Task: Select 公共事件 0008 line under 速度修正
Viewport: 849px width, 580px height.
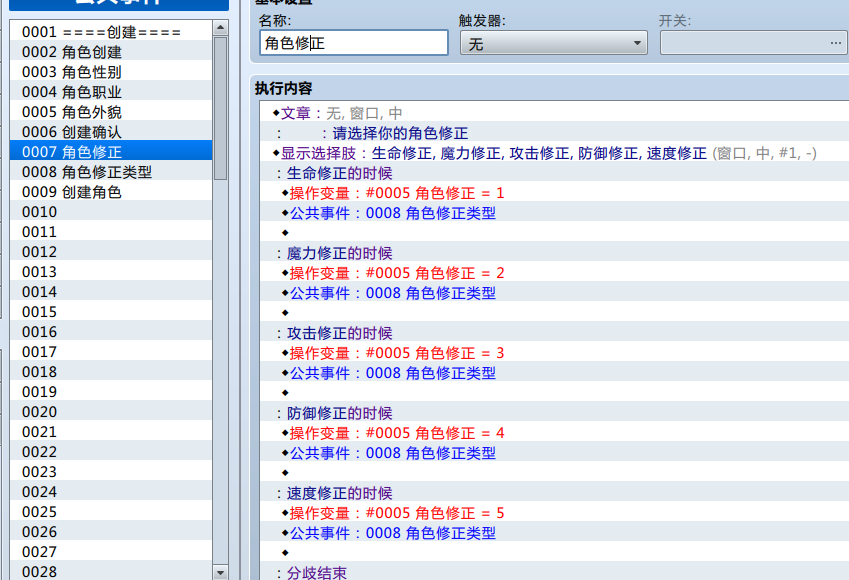Action: pos(554,533)
